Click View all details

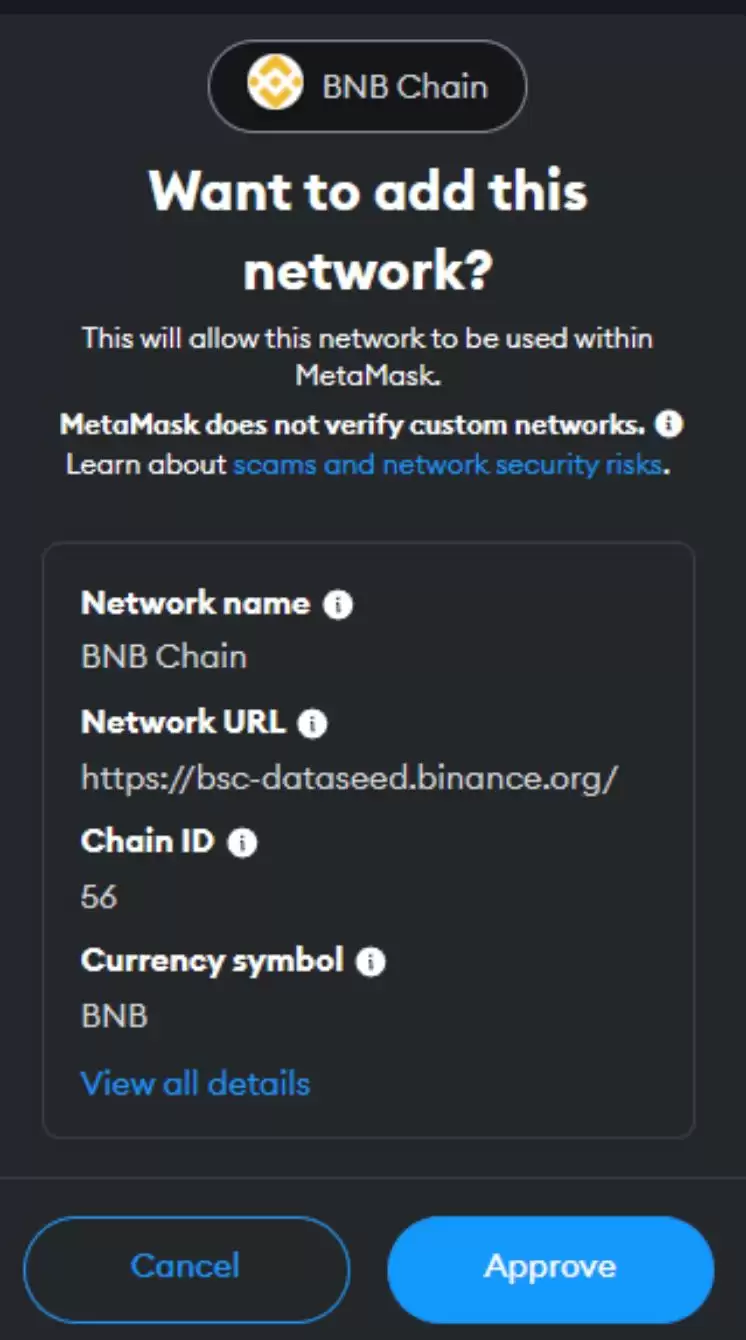coord(195,1082)
